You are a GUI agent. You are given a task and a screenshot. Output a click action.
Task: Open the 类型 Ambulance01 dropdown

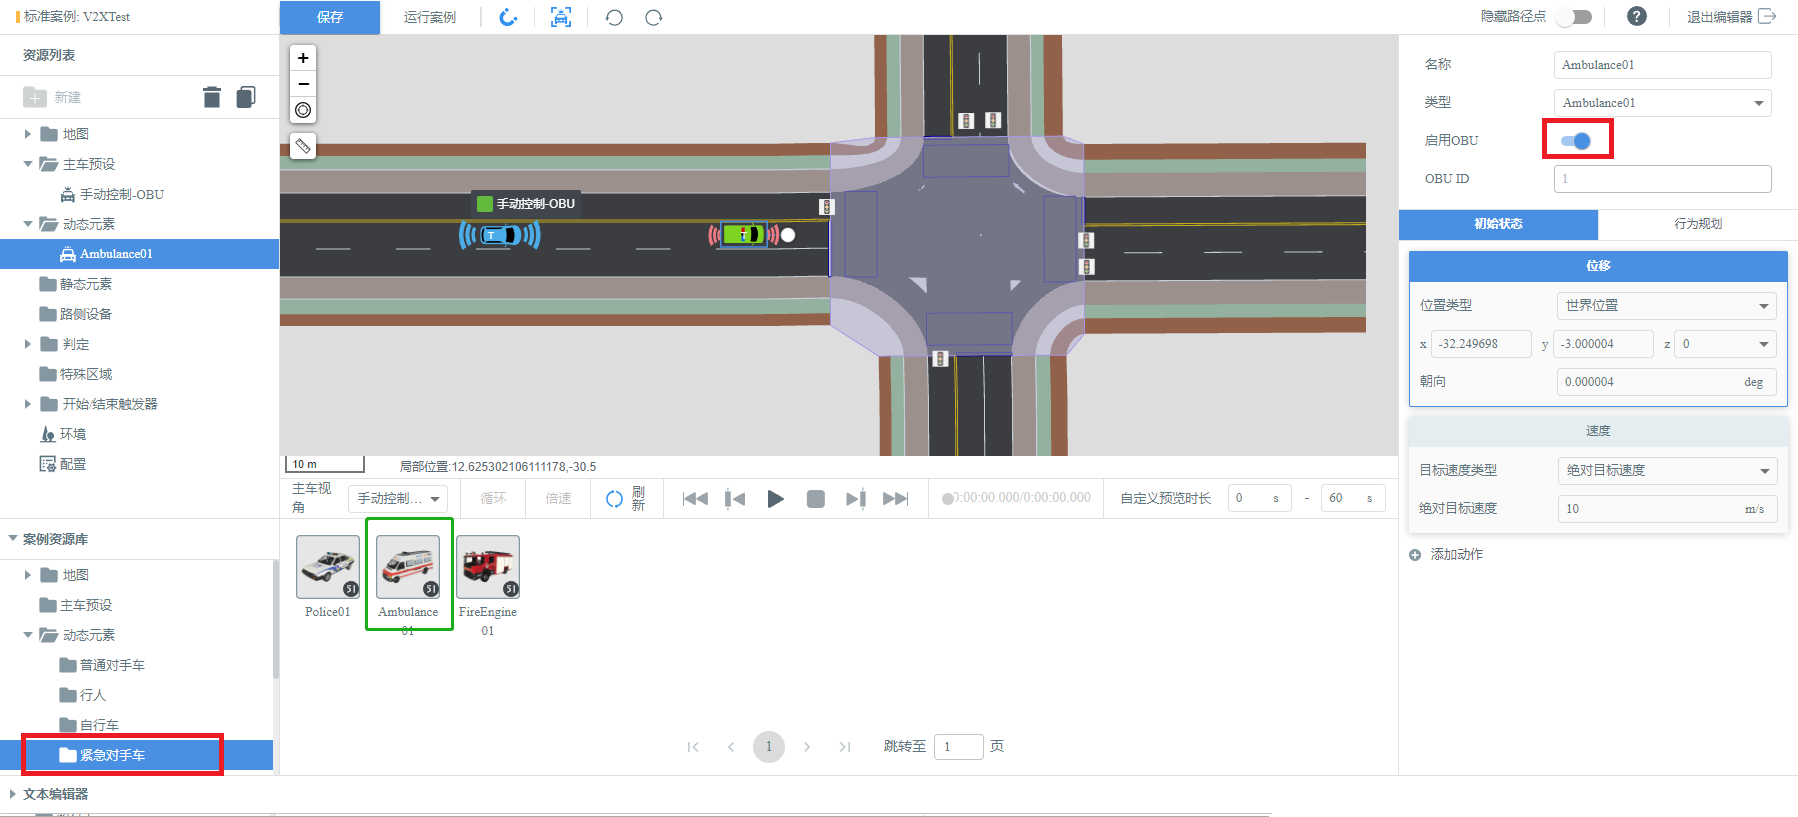(x=1662, y=103)
